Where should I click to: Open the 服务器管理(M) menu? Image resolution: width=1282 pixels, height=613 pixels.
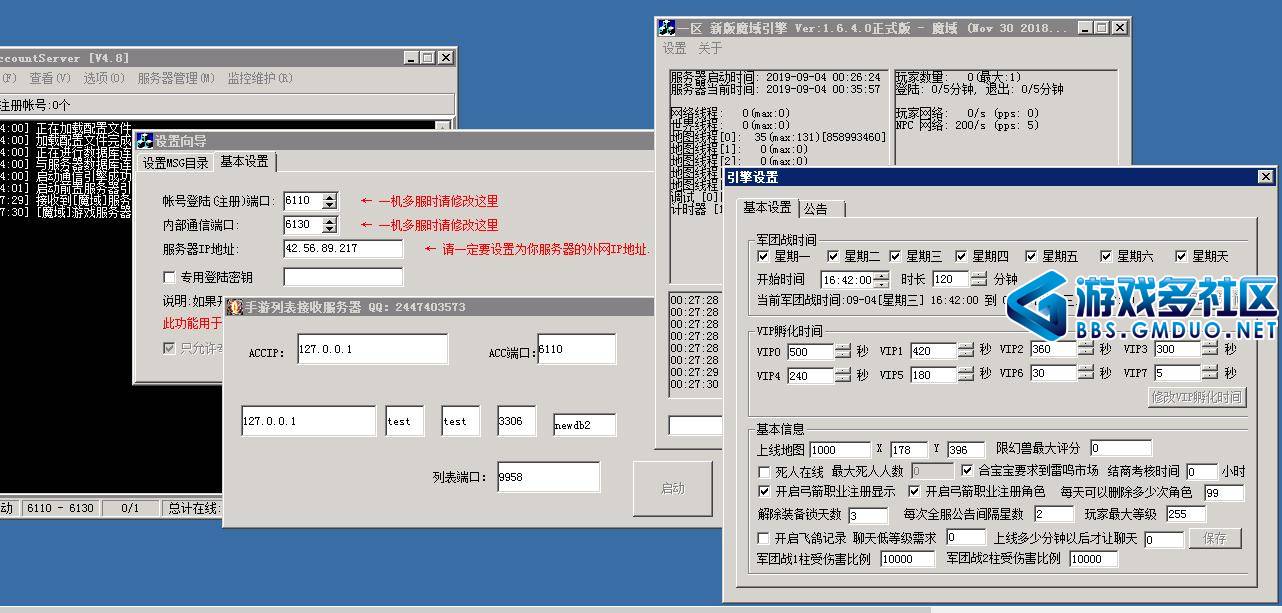coord(176,78)
